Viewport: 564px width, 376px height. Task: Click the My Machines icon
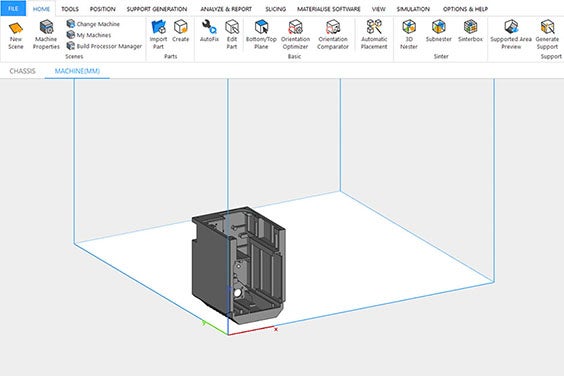(71, 35)
